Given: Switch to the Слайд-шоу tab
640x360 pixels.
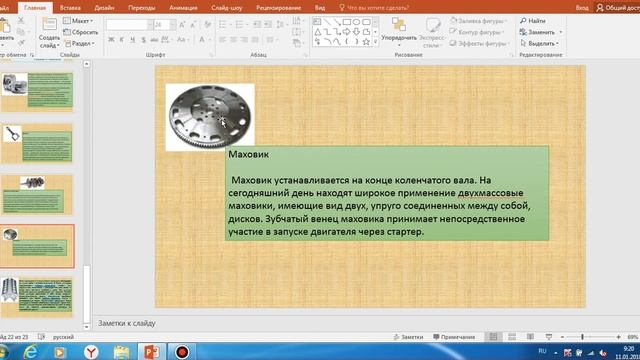Looking at the screenshot, I should 227,8.
